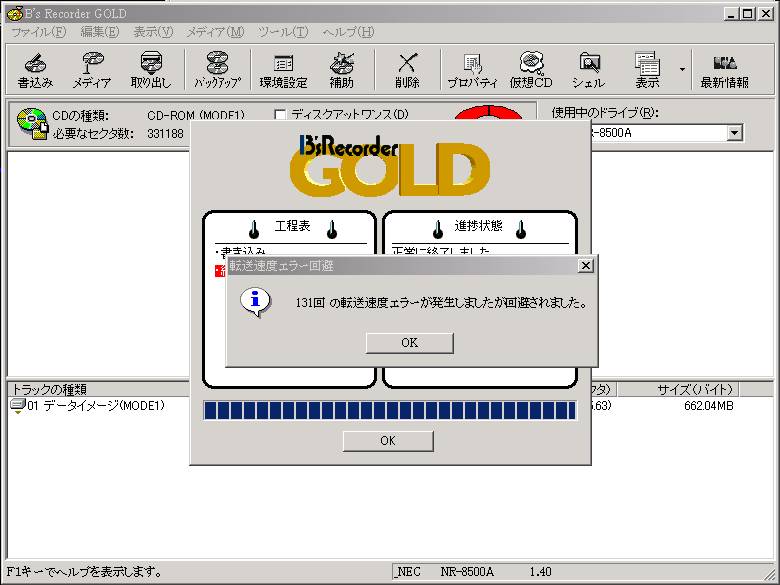The image size is (780, 585).
Task: Click the 331188 sector count value
Action: click(x=165, y=134)
